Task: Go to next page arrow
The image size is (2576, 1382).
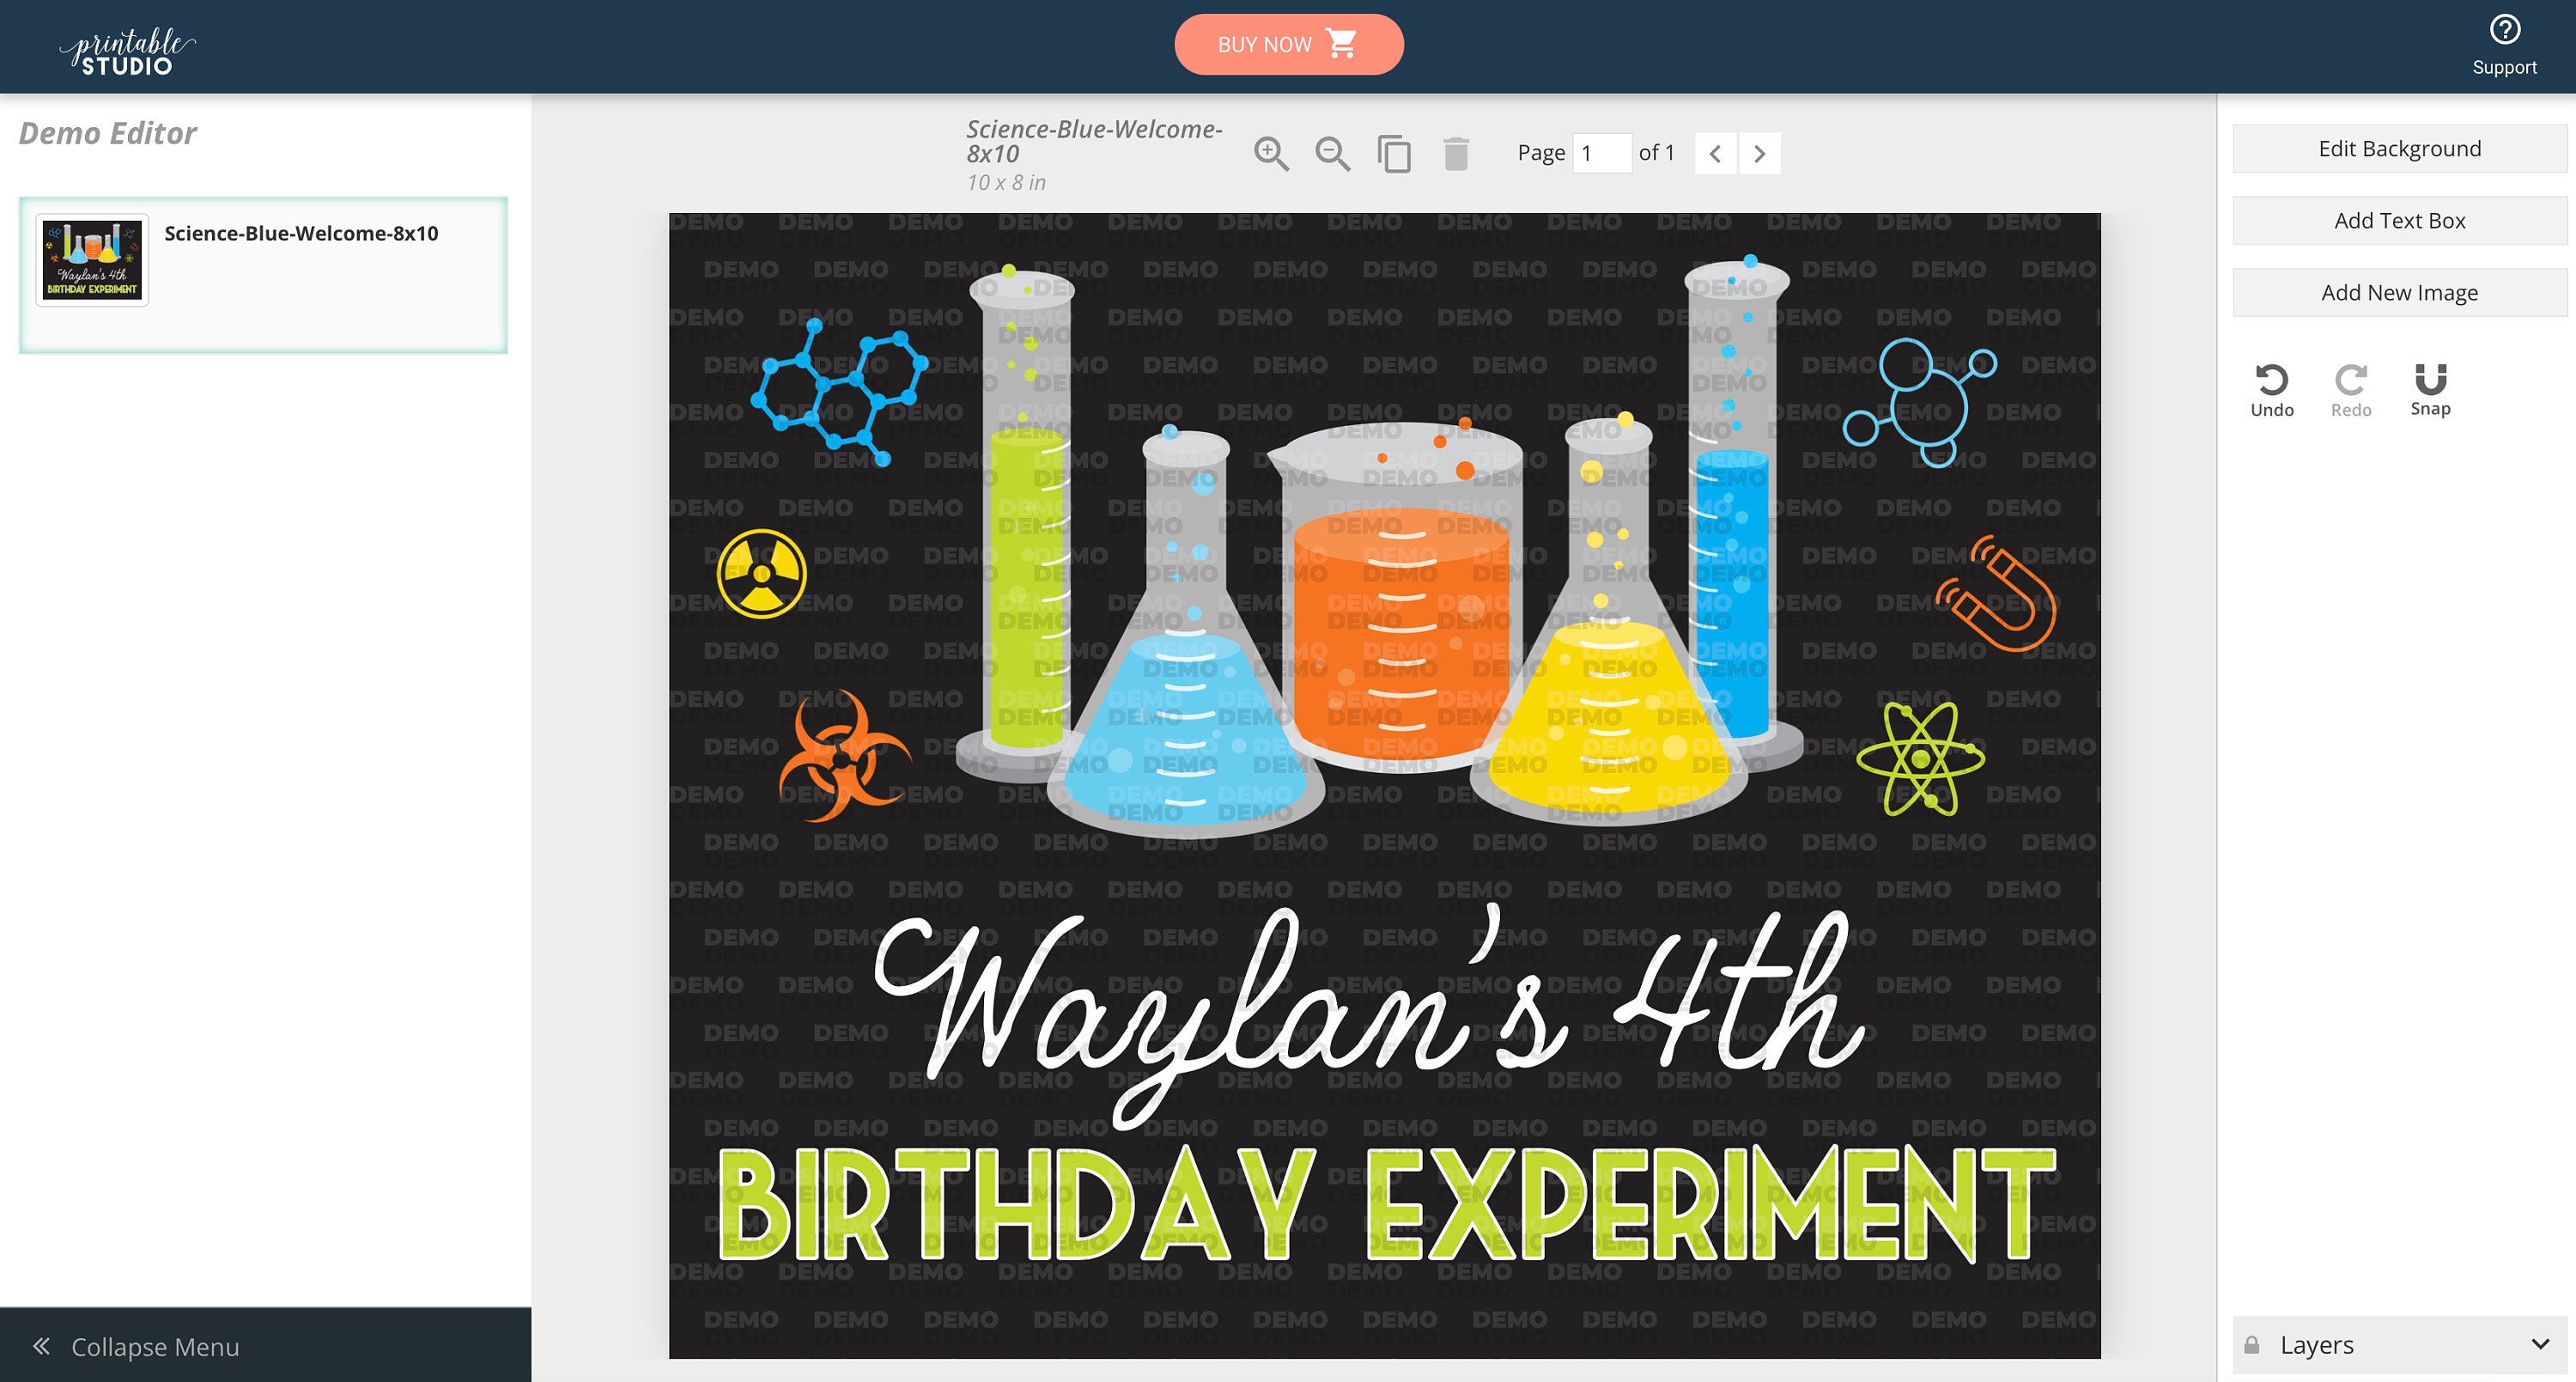Action: (1760, 154)
